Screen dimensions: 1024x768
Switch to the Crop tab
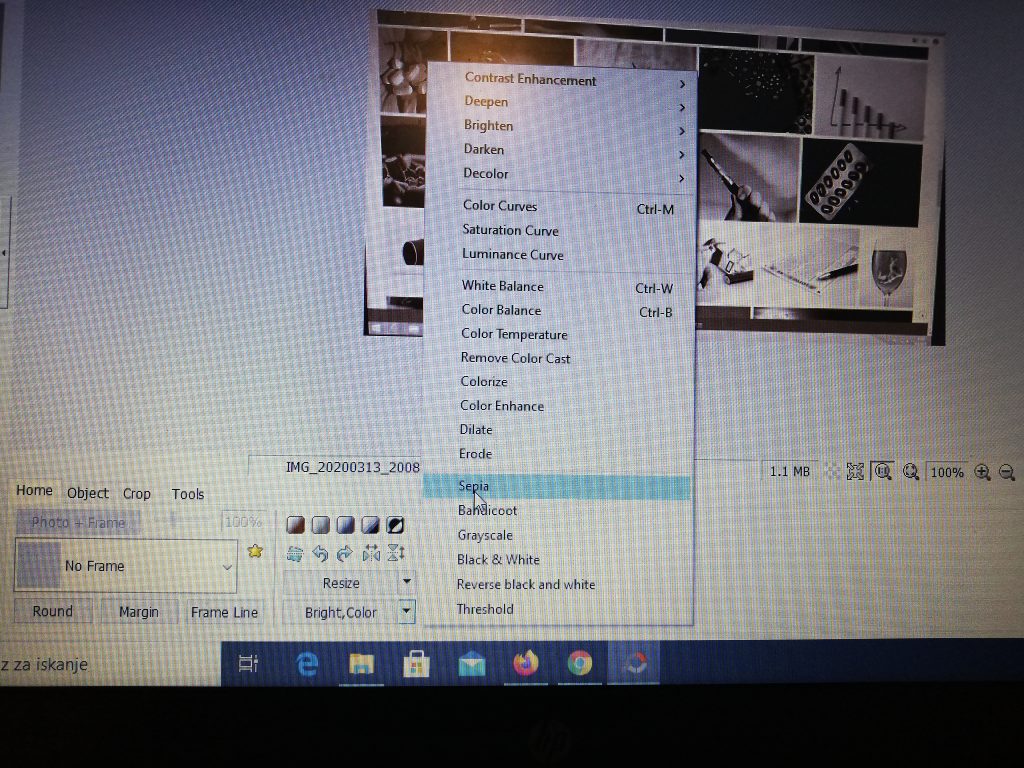tap(136, 494)
